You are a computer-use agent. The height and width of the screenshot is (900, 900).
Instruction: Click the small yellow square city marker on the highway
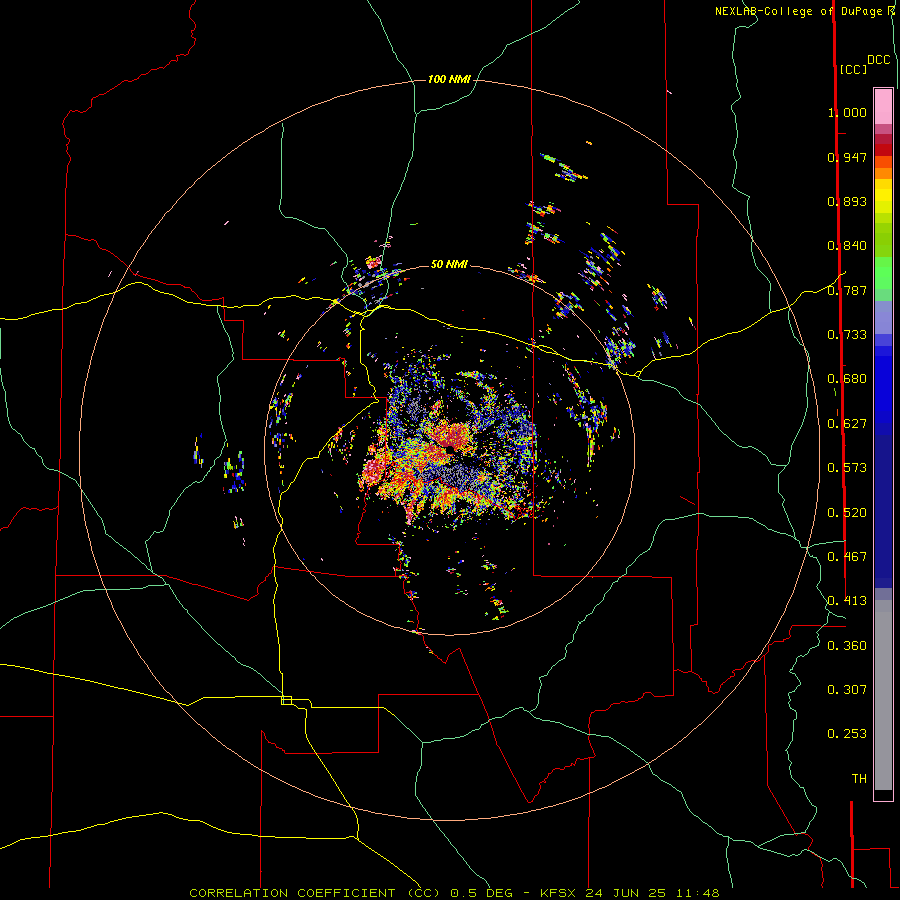[x=286, y=700]
